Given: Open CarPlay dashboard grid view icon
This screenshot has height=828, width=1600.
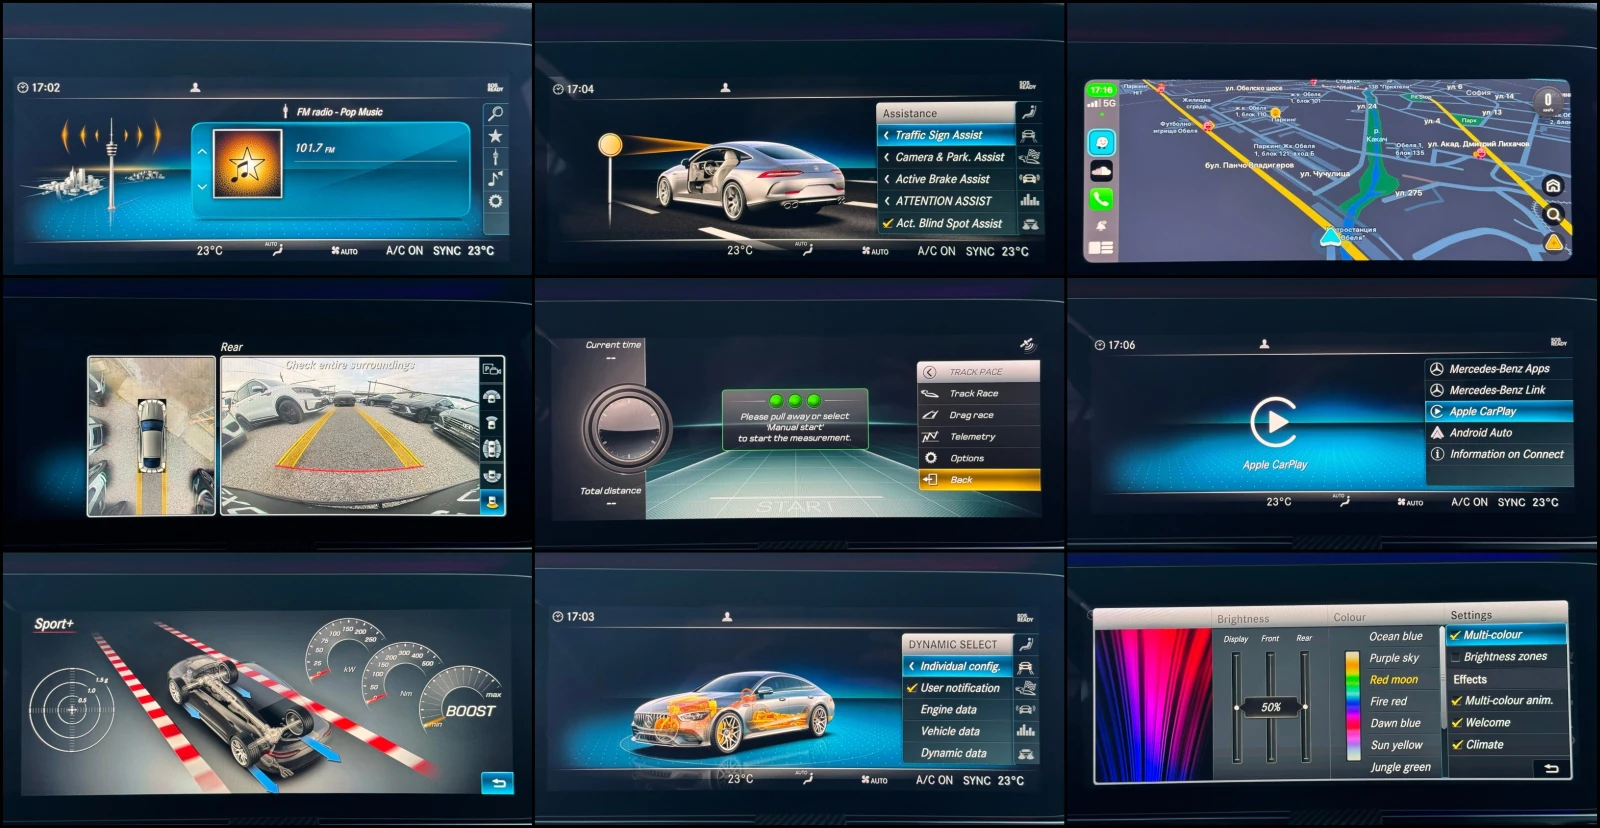Looking at the screenshot, I should pos(1101,247).
